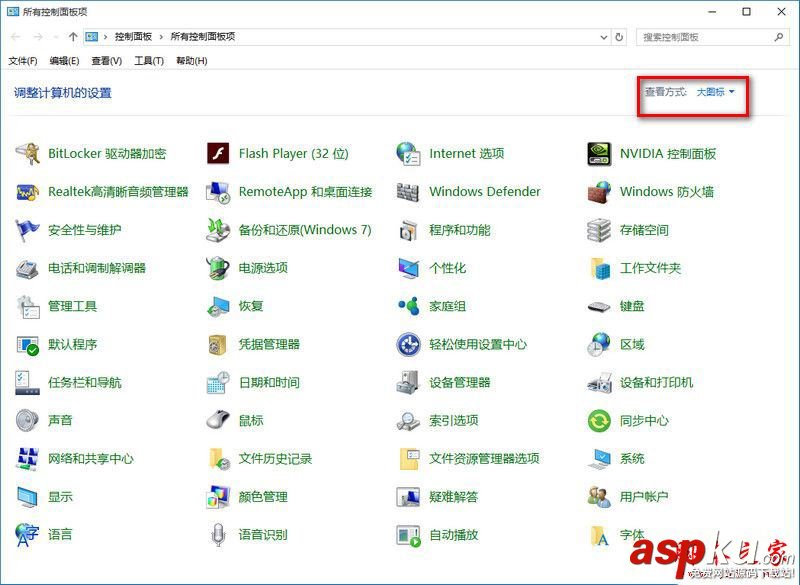800x585 pixels.
Task: Click the 设备管理器 icon
Action: [x=409, y=383]
